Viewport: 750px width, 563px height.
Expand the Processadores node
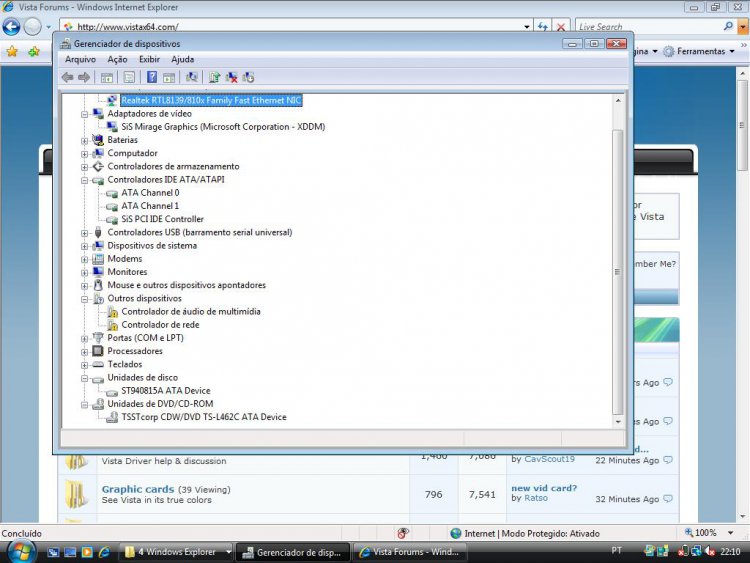point(85,352)
